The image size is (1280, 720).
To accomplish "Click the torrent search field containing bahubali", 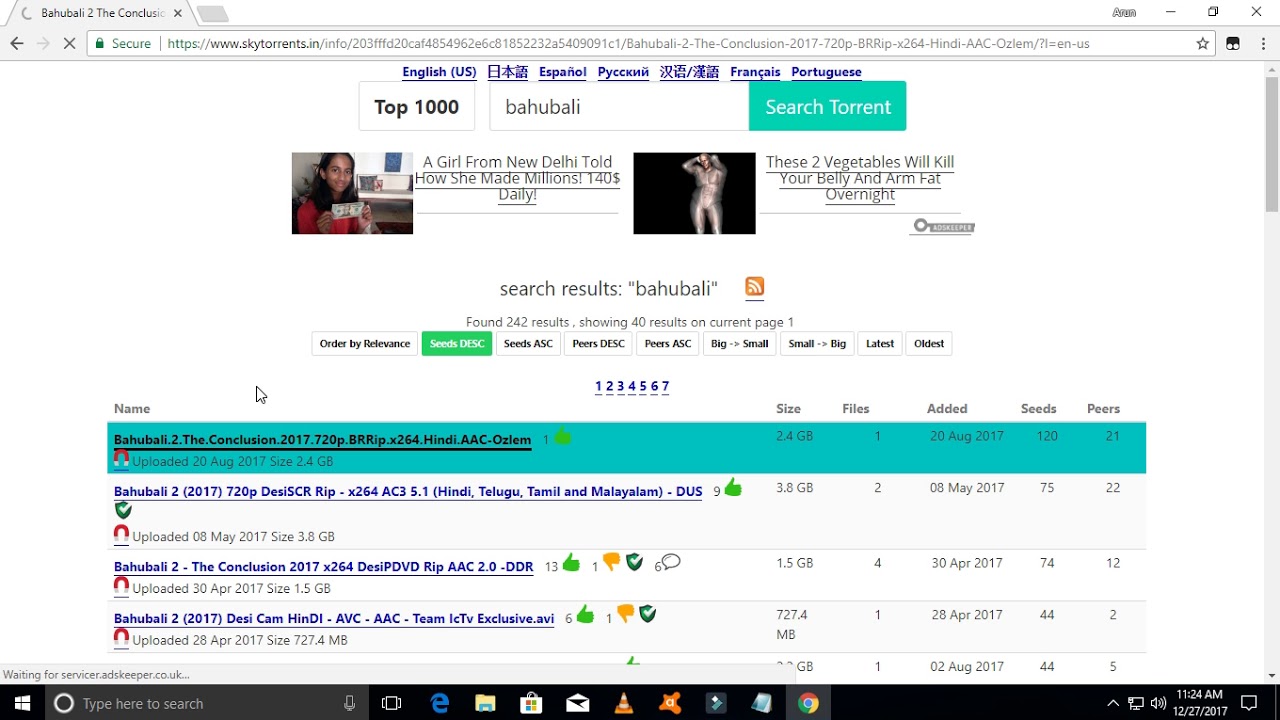I will click(619, 107).
